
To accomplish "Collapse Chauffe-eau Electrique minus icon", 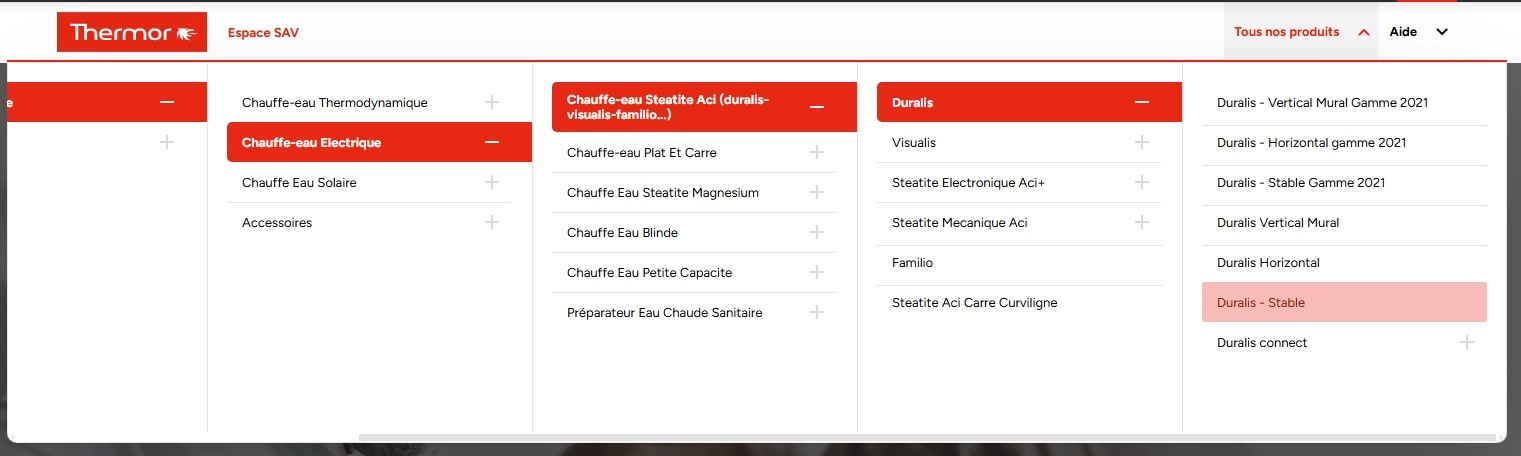I will [492, 142].
